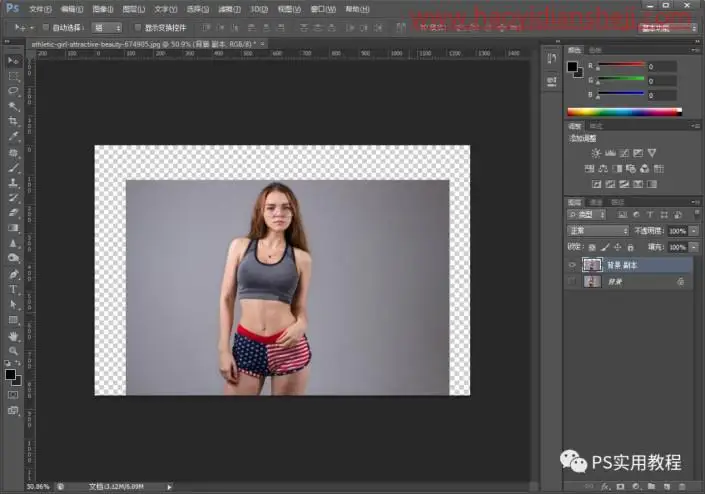
Task: Open the Edit (编辑) menu
Action: 71,9
